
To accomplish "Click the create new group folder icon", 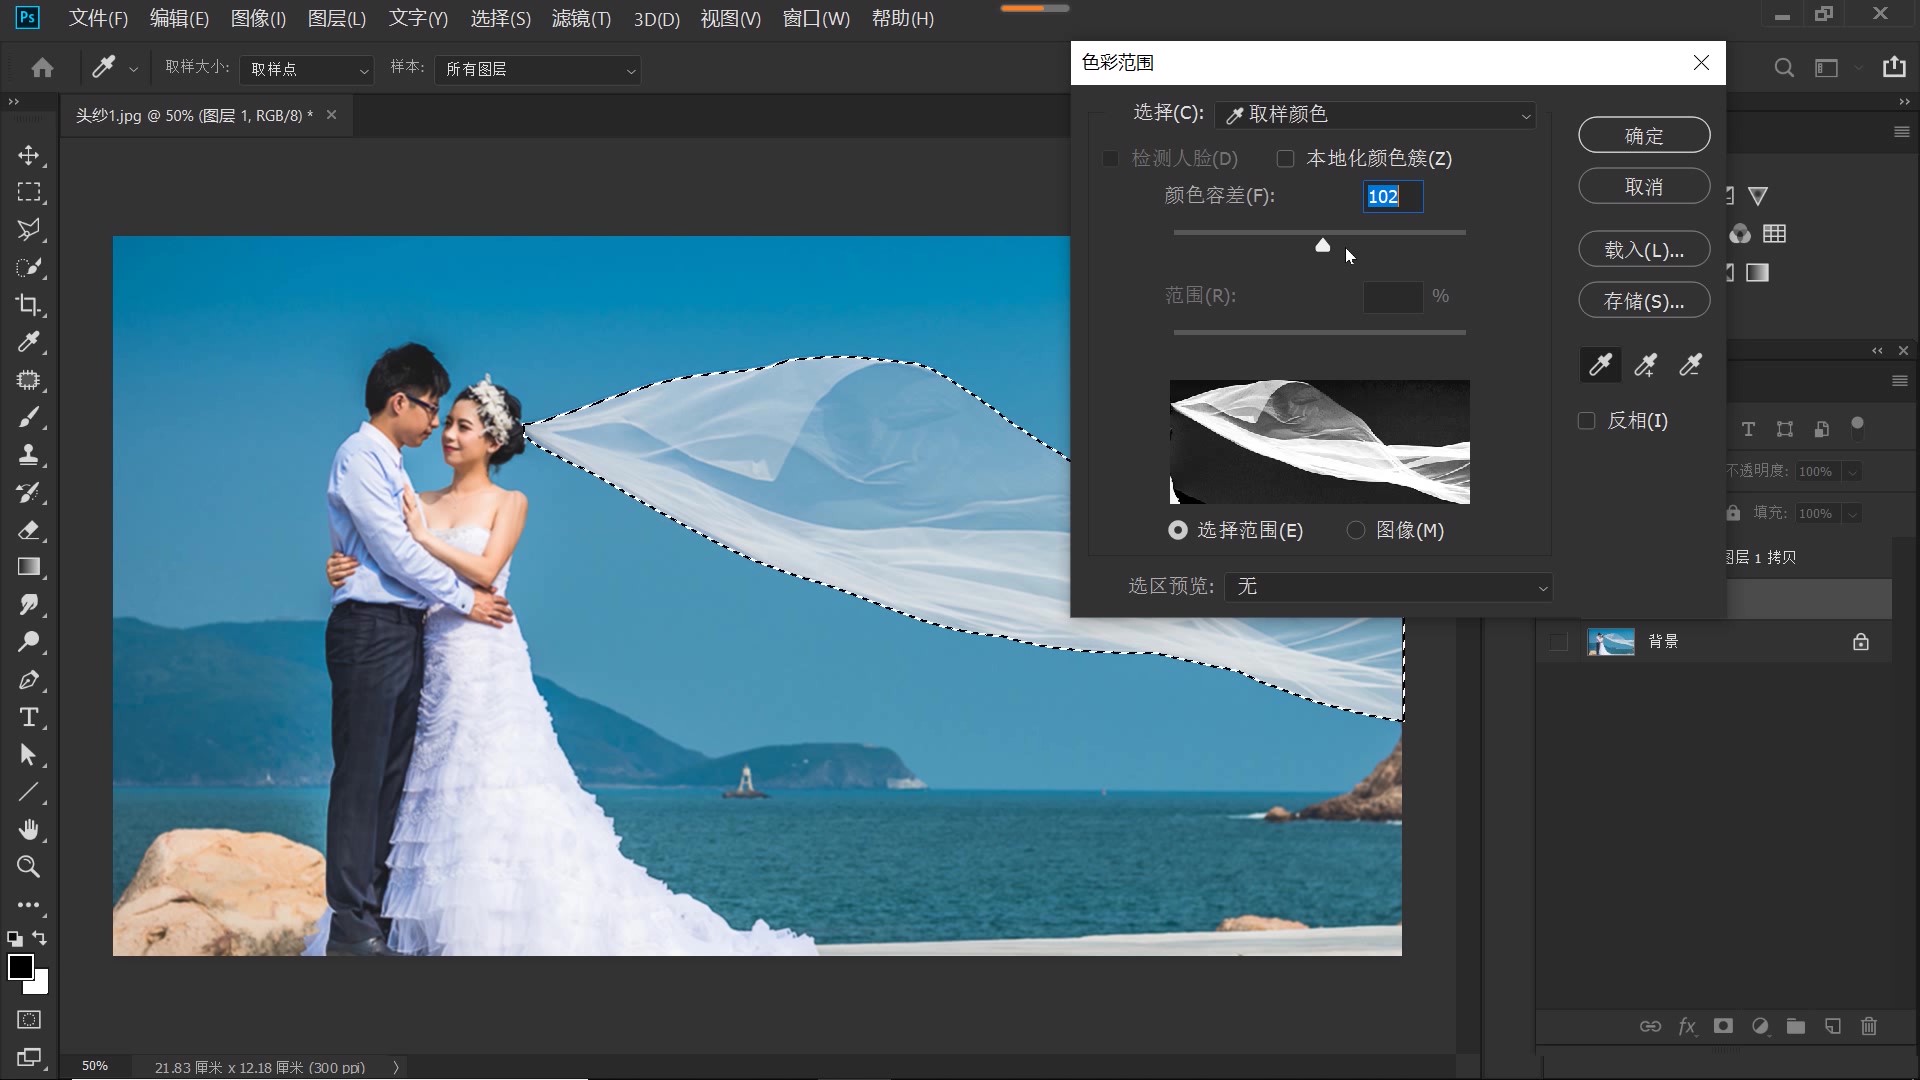I will pyautogui.click(x=1796, y=1026).
